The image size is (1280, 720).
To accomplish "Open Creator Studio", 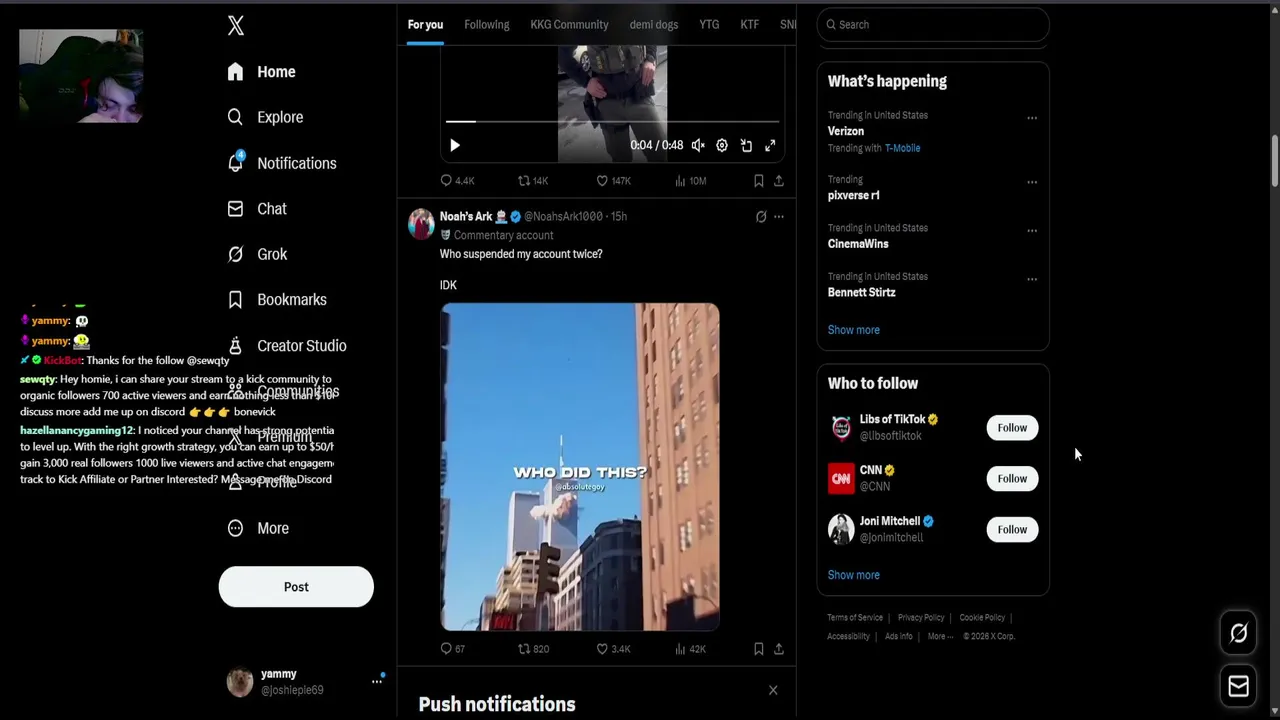I will [287, 346].
